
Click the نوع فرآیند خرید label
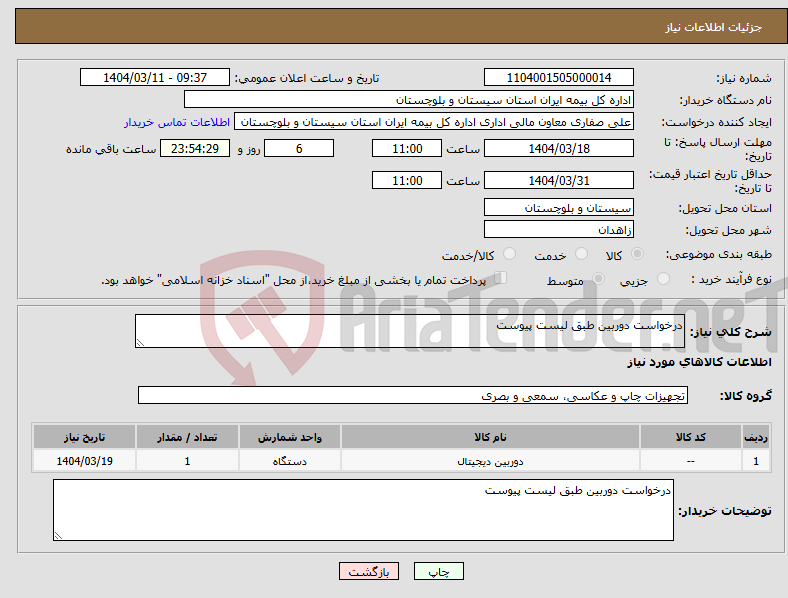click(731, 279)
